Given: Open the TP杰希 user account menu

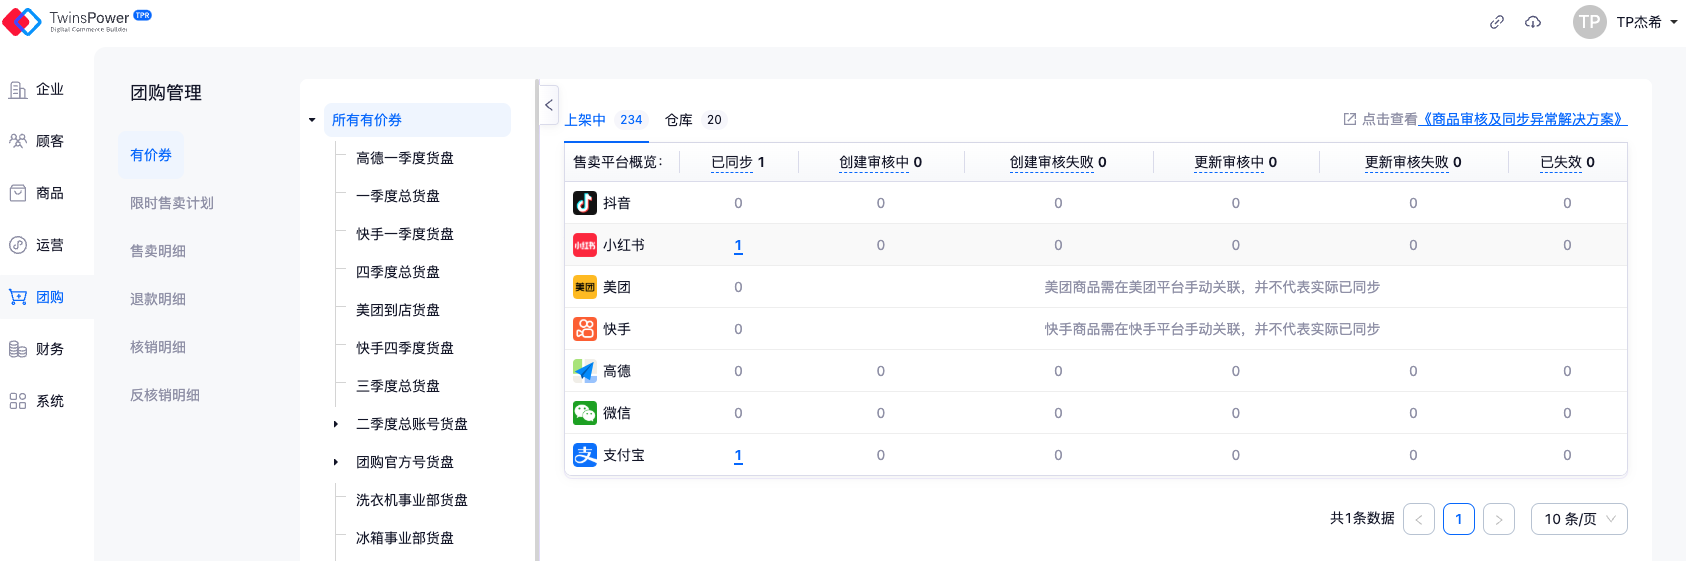Looking at the screenshot, I should click(1626, 22).
